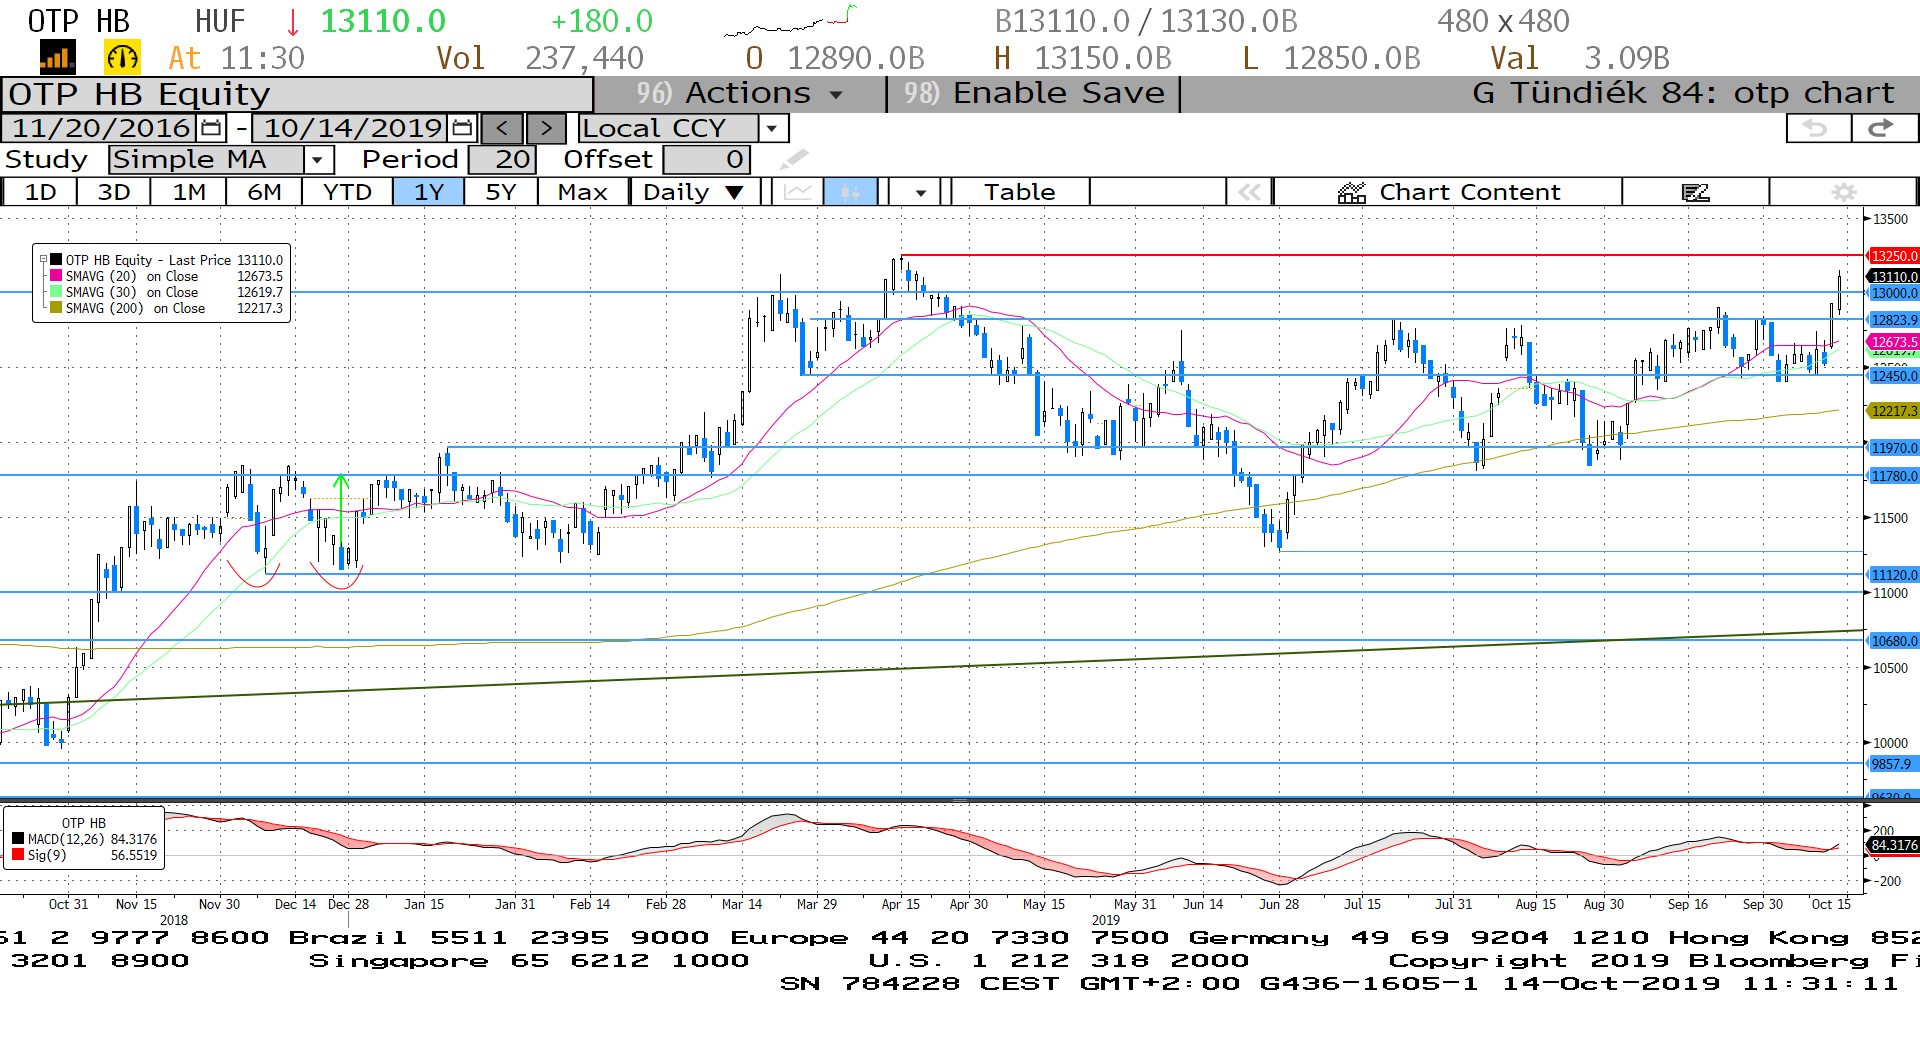Select the 1D range tab
1920x1039 pixels.
click(41, 192)
